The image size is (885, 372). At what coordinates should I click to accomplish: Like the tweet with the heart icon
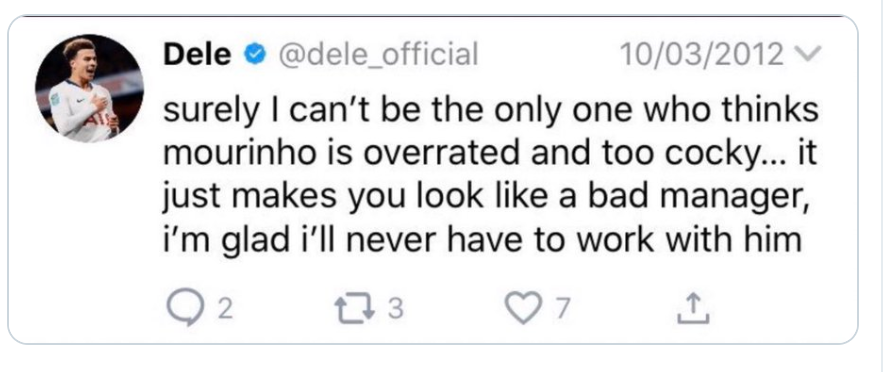coord(523,309)
